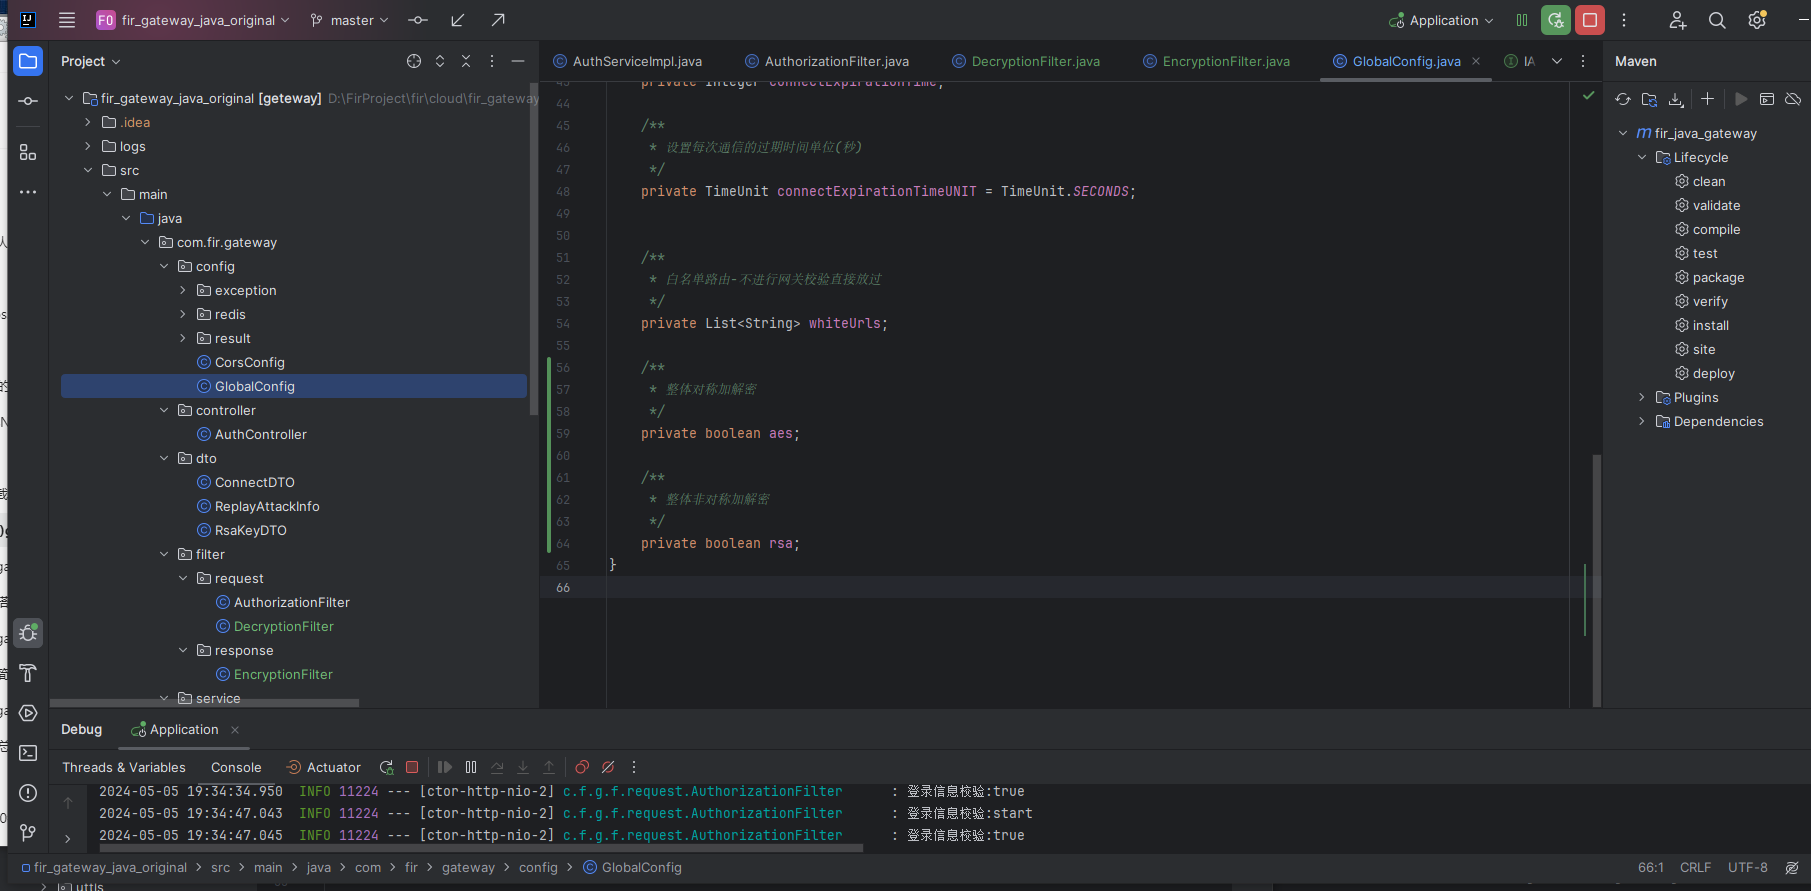Image resolution: width=1811 pixels, height=891 pixels.
Task: Click UTF-8 encoding in status bar
Action: (x=1748, y=868)
